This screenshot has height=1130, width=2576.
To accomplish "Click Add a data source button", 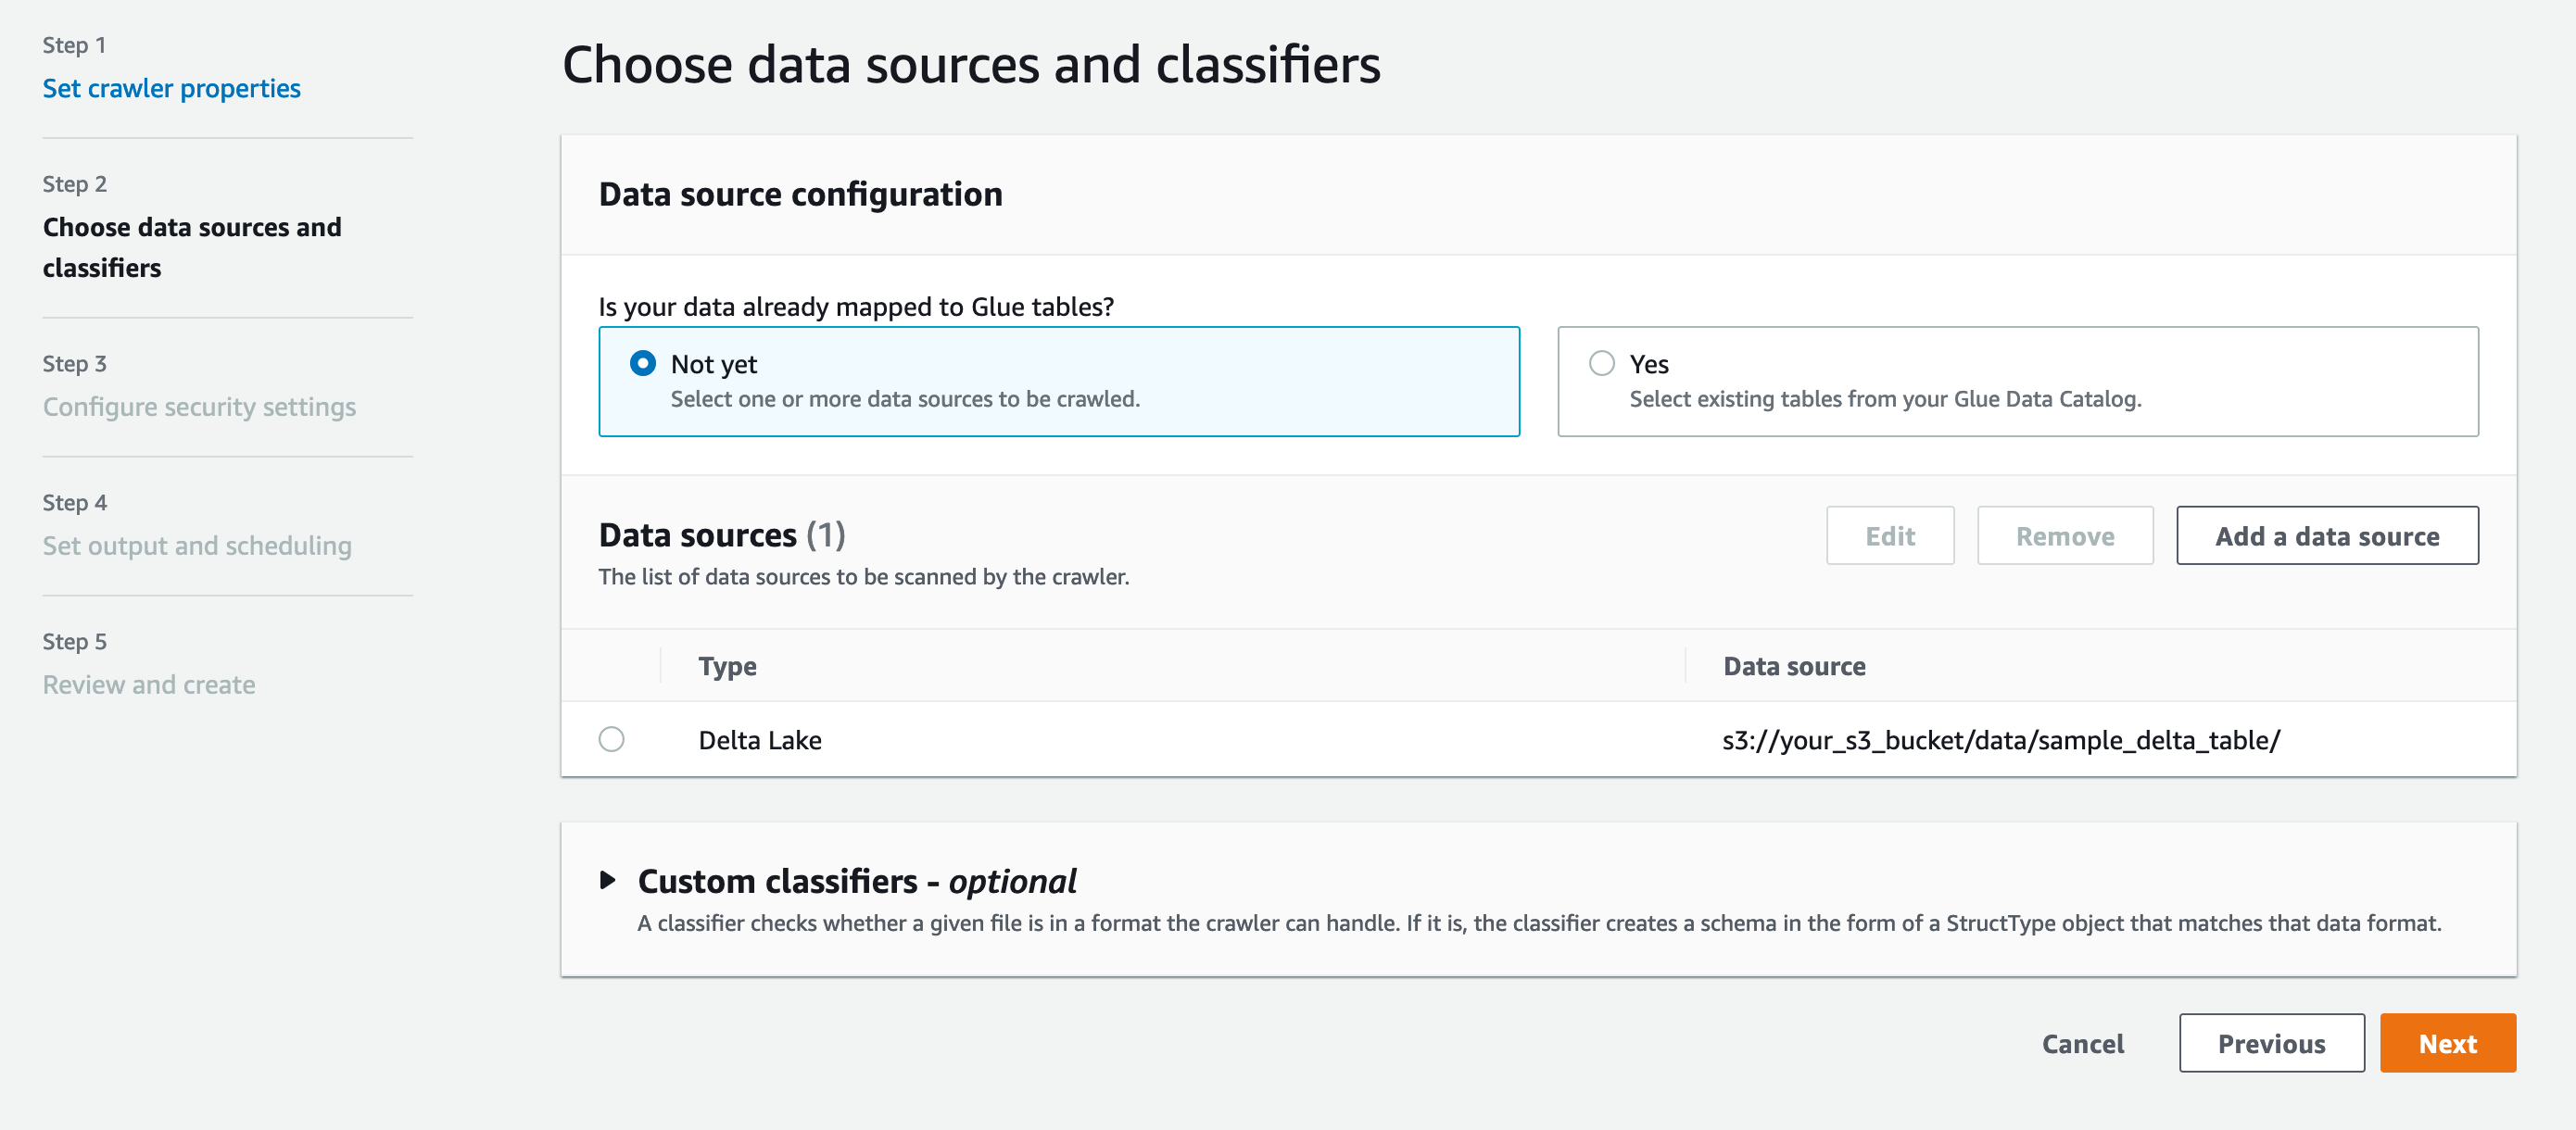I will 2326,536.
